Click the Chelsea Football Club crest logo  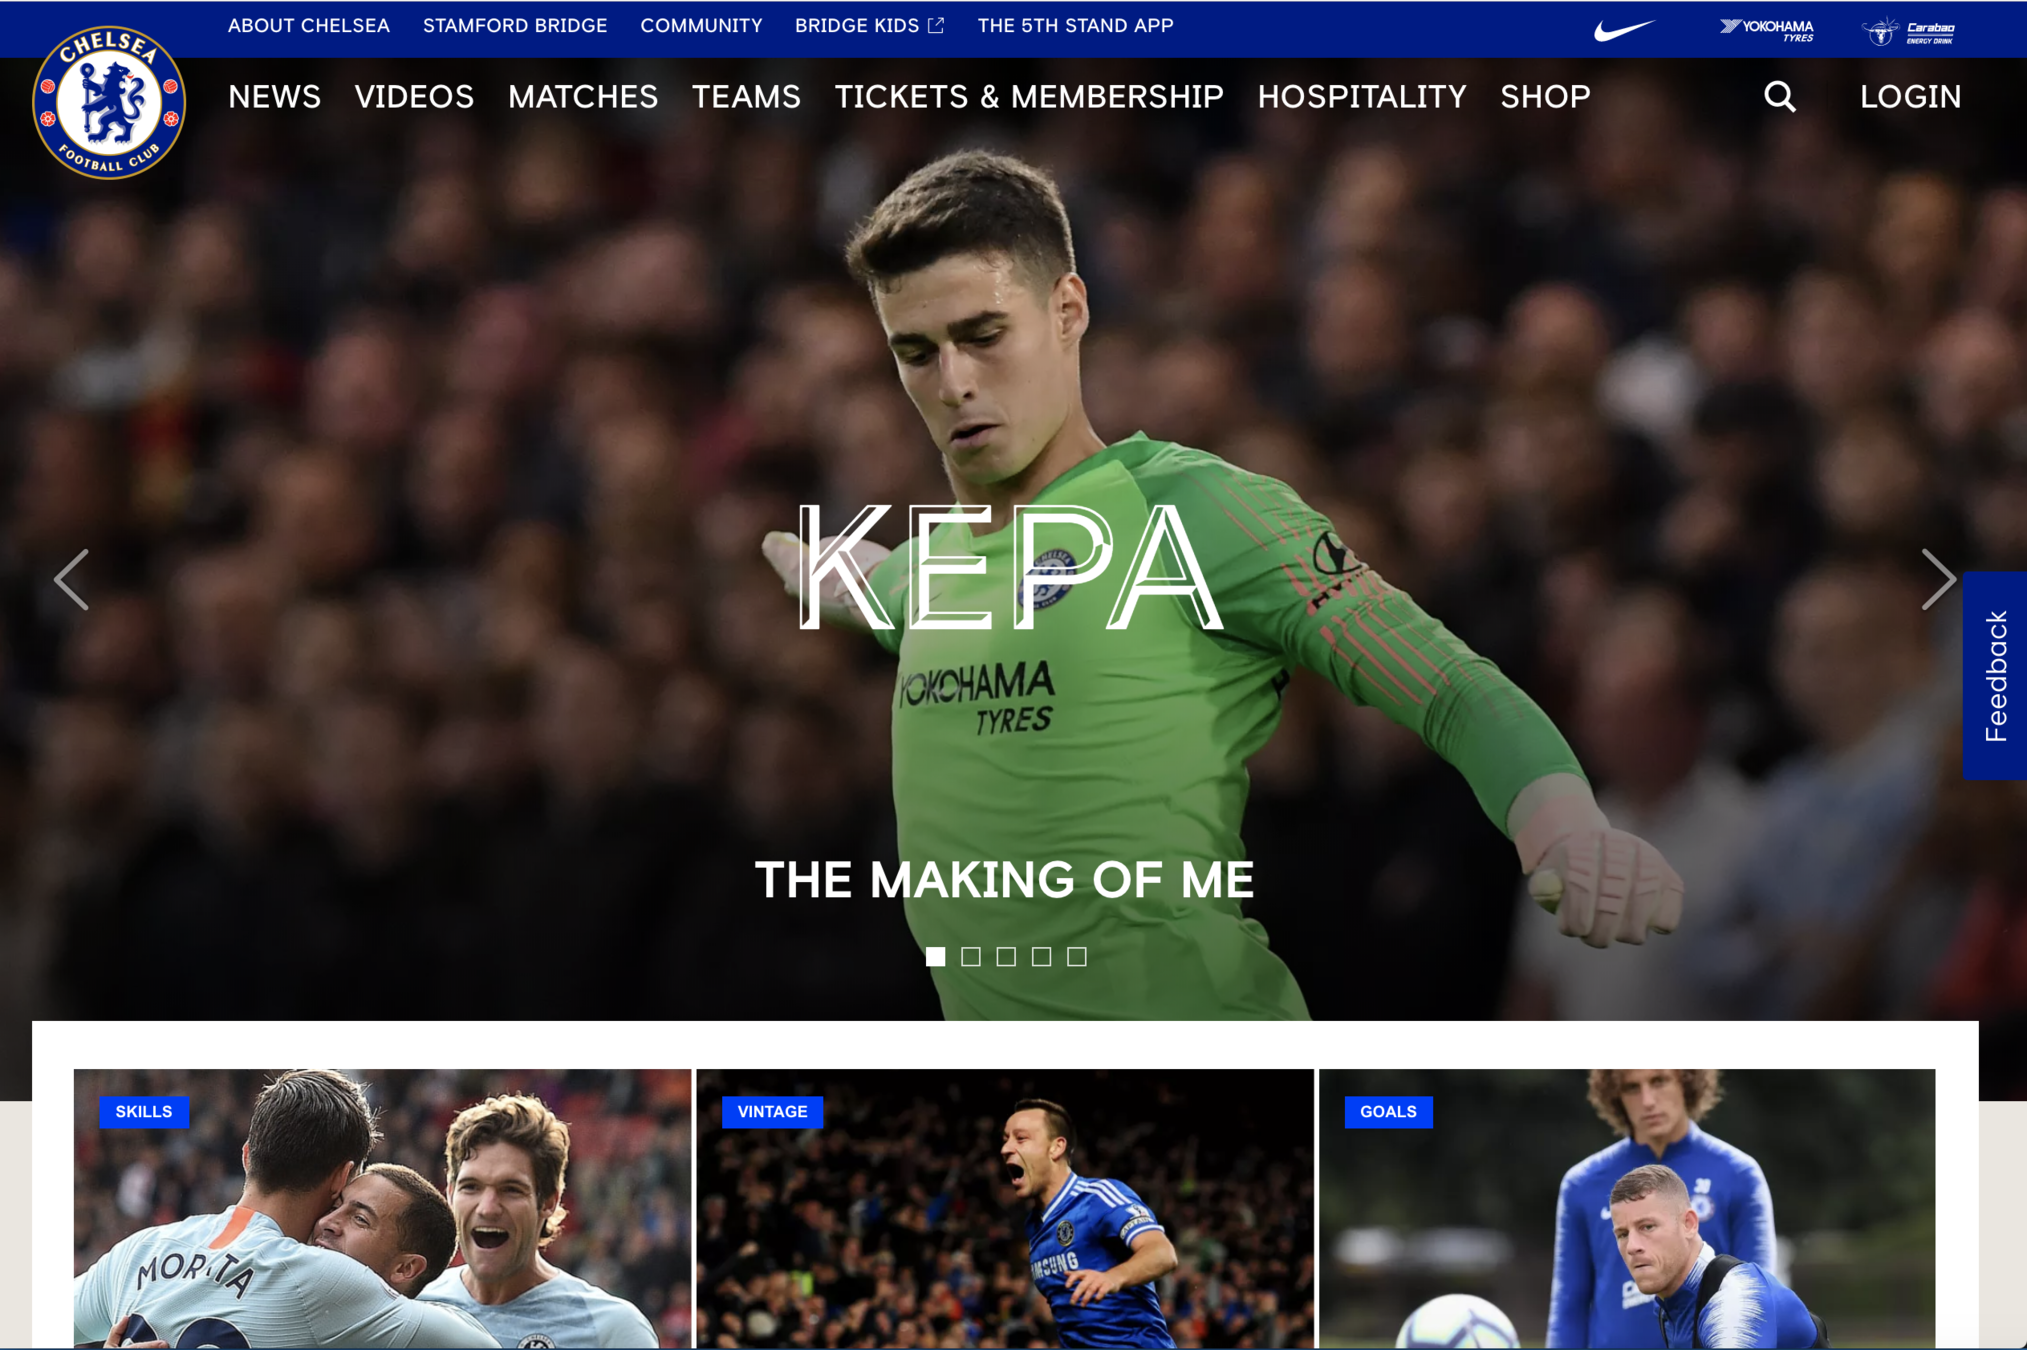tap(109, 102)
